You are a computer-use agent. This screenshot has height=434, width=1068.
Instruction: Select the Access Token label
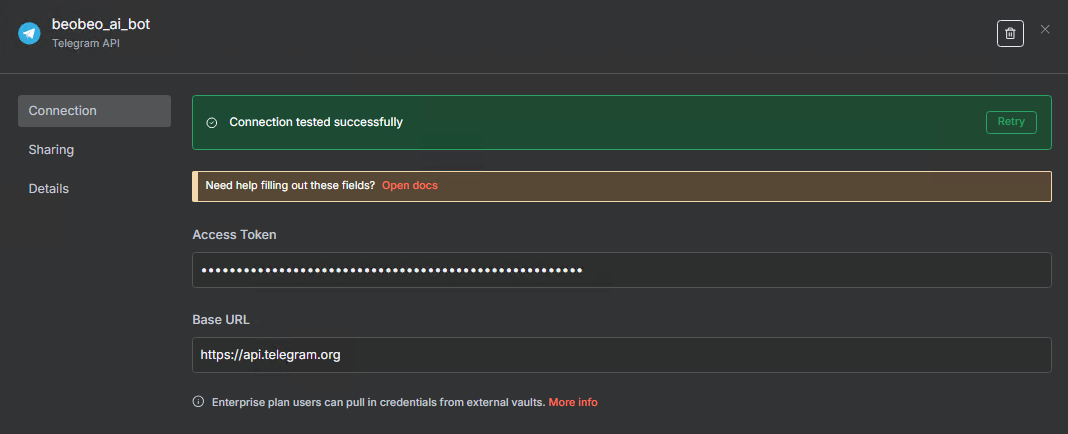click(x=234, y=234)
